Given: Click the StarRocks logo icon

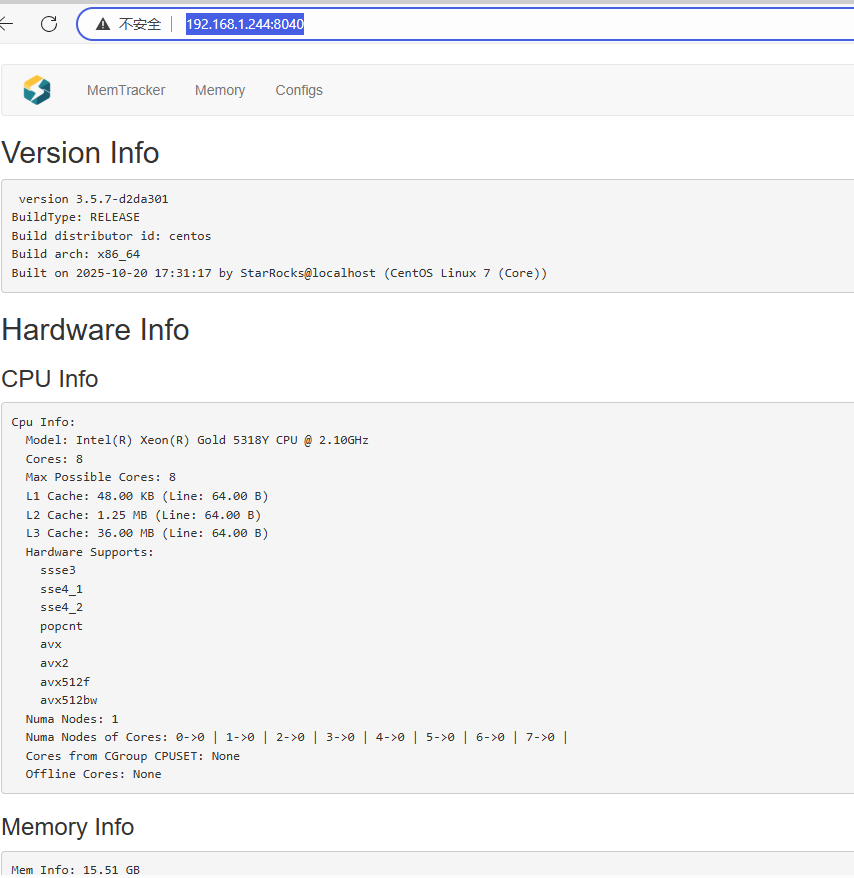Looking at the screenshot, I should coord(37,90).
